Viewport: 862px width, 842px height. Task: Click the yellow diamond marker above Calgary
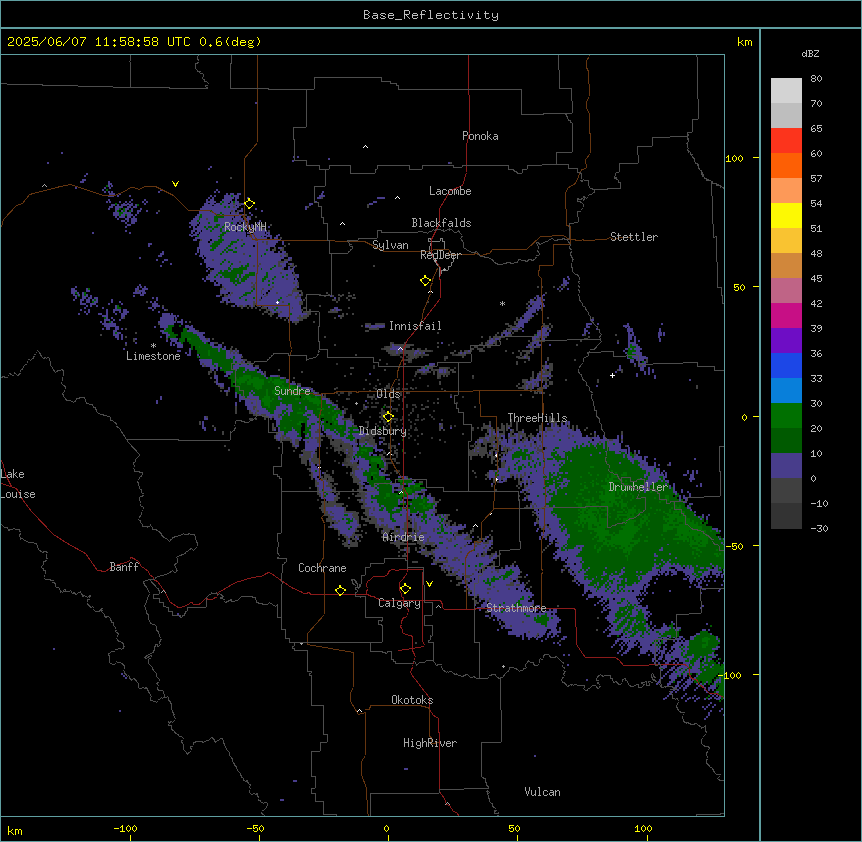tap(405, 589)
